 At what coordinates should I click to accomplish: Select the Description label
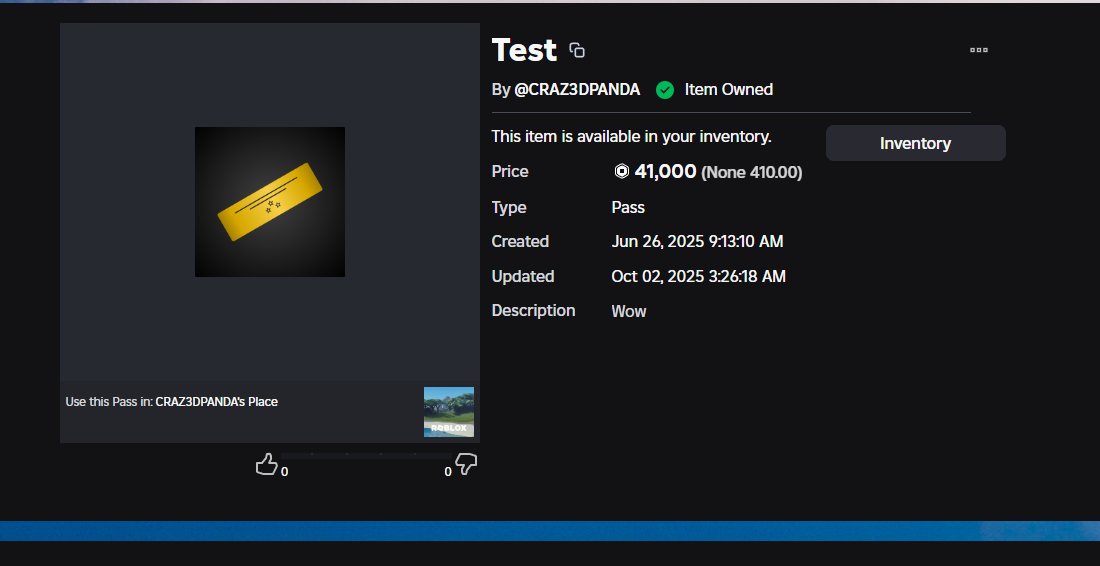pyautogui.click(x=533, y=311)
